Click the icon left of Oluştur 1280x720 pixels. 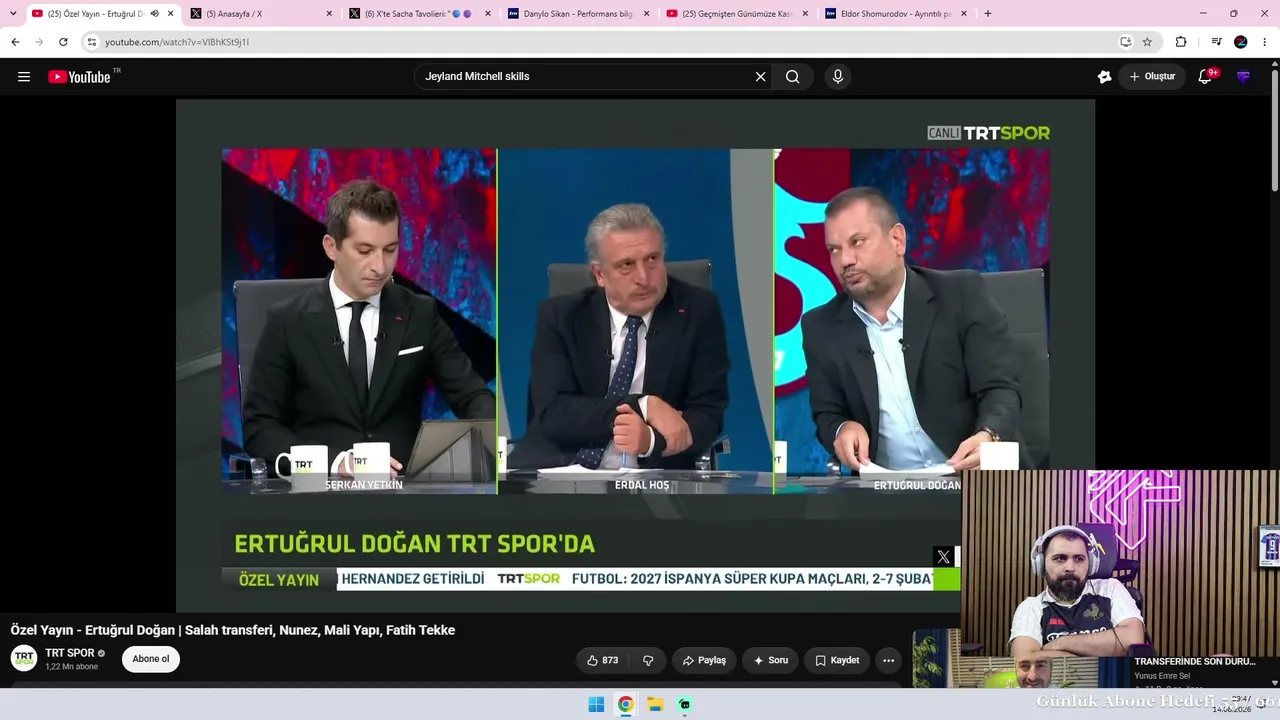click(1104, 77)
